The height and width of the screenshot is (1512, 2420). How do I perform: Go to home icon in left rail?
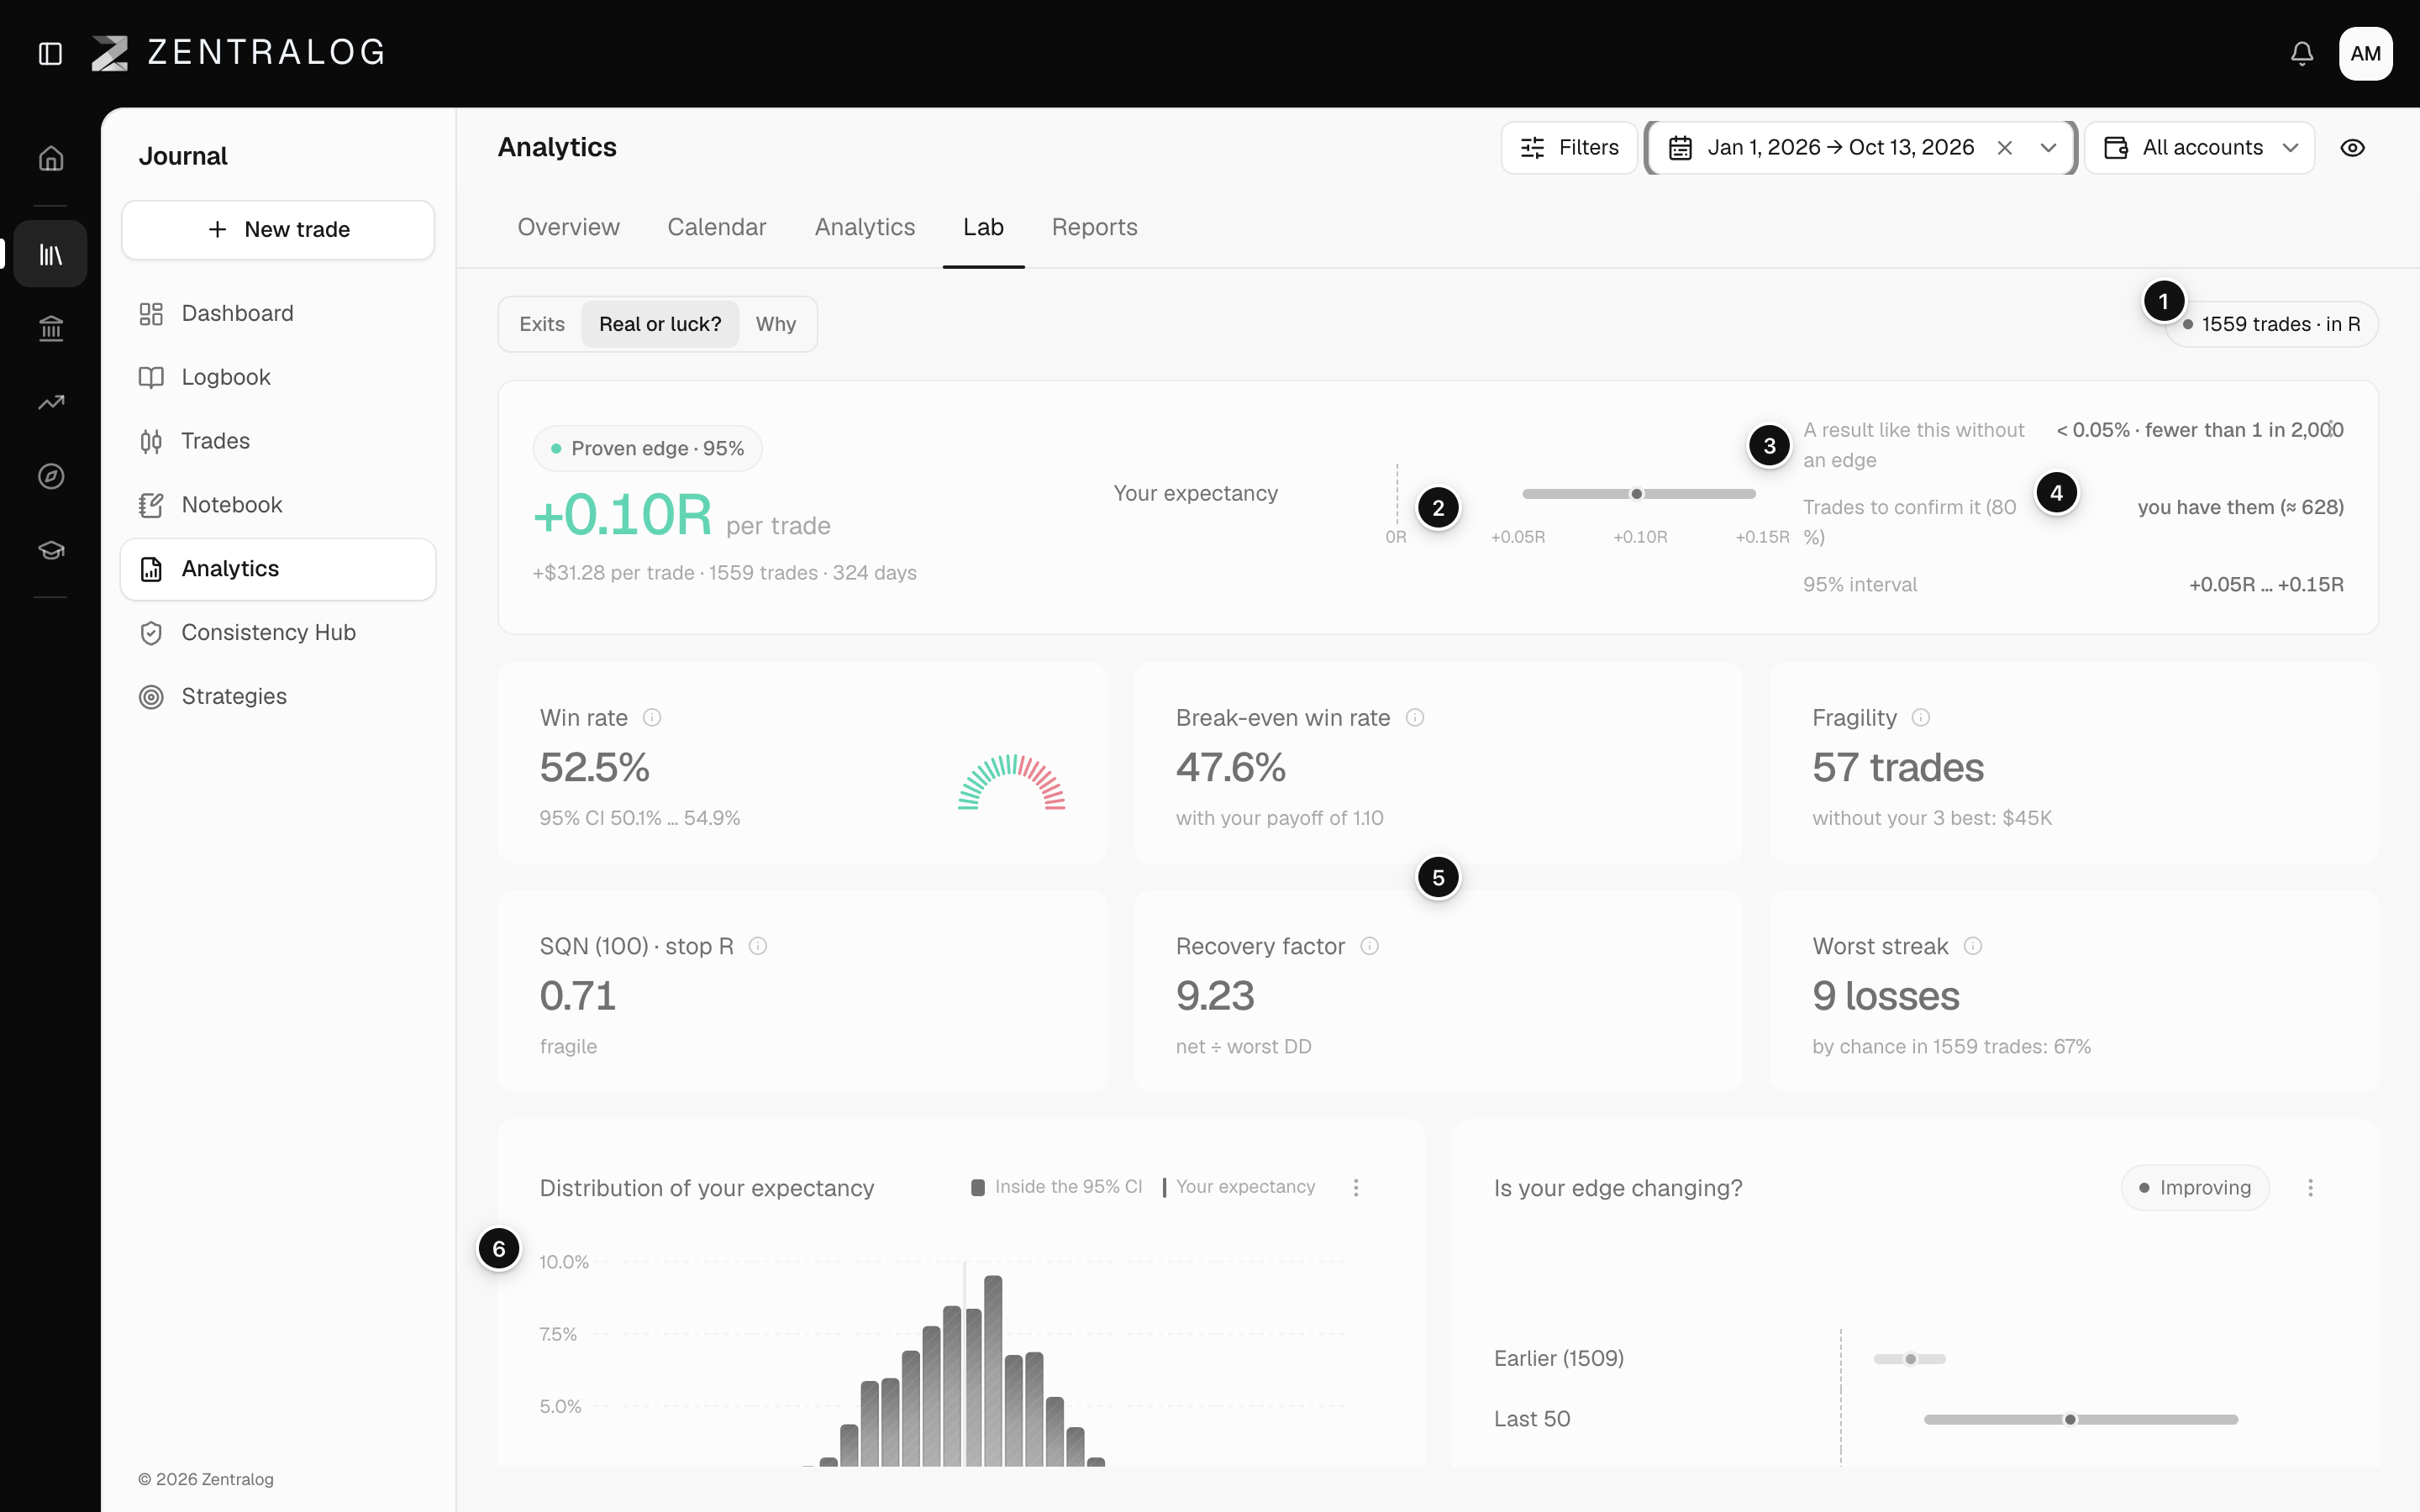[51, 158]
